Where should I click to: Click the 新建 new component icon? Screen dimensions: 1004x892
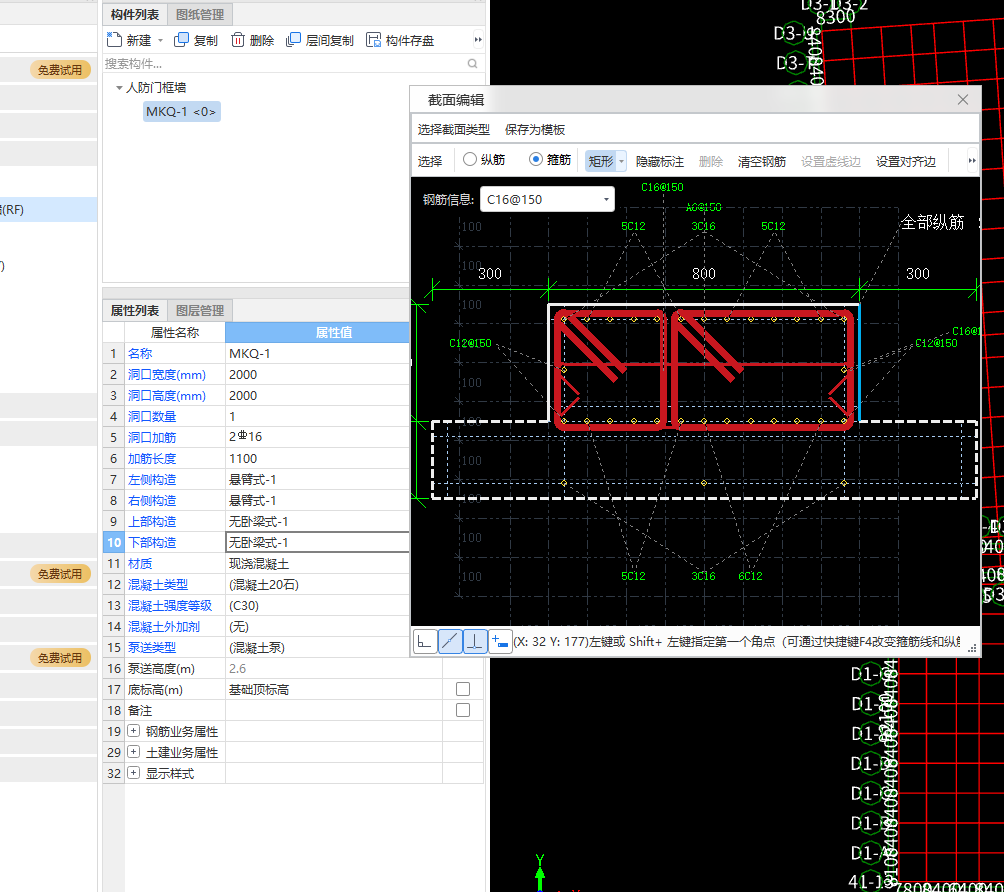click(114, 40)
